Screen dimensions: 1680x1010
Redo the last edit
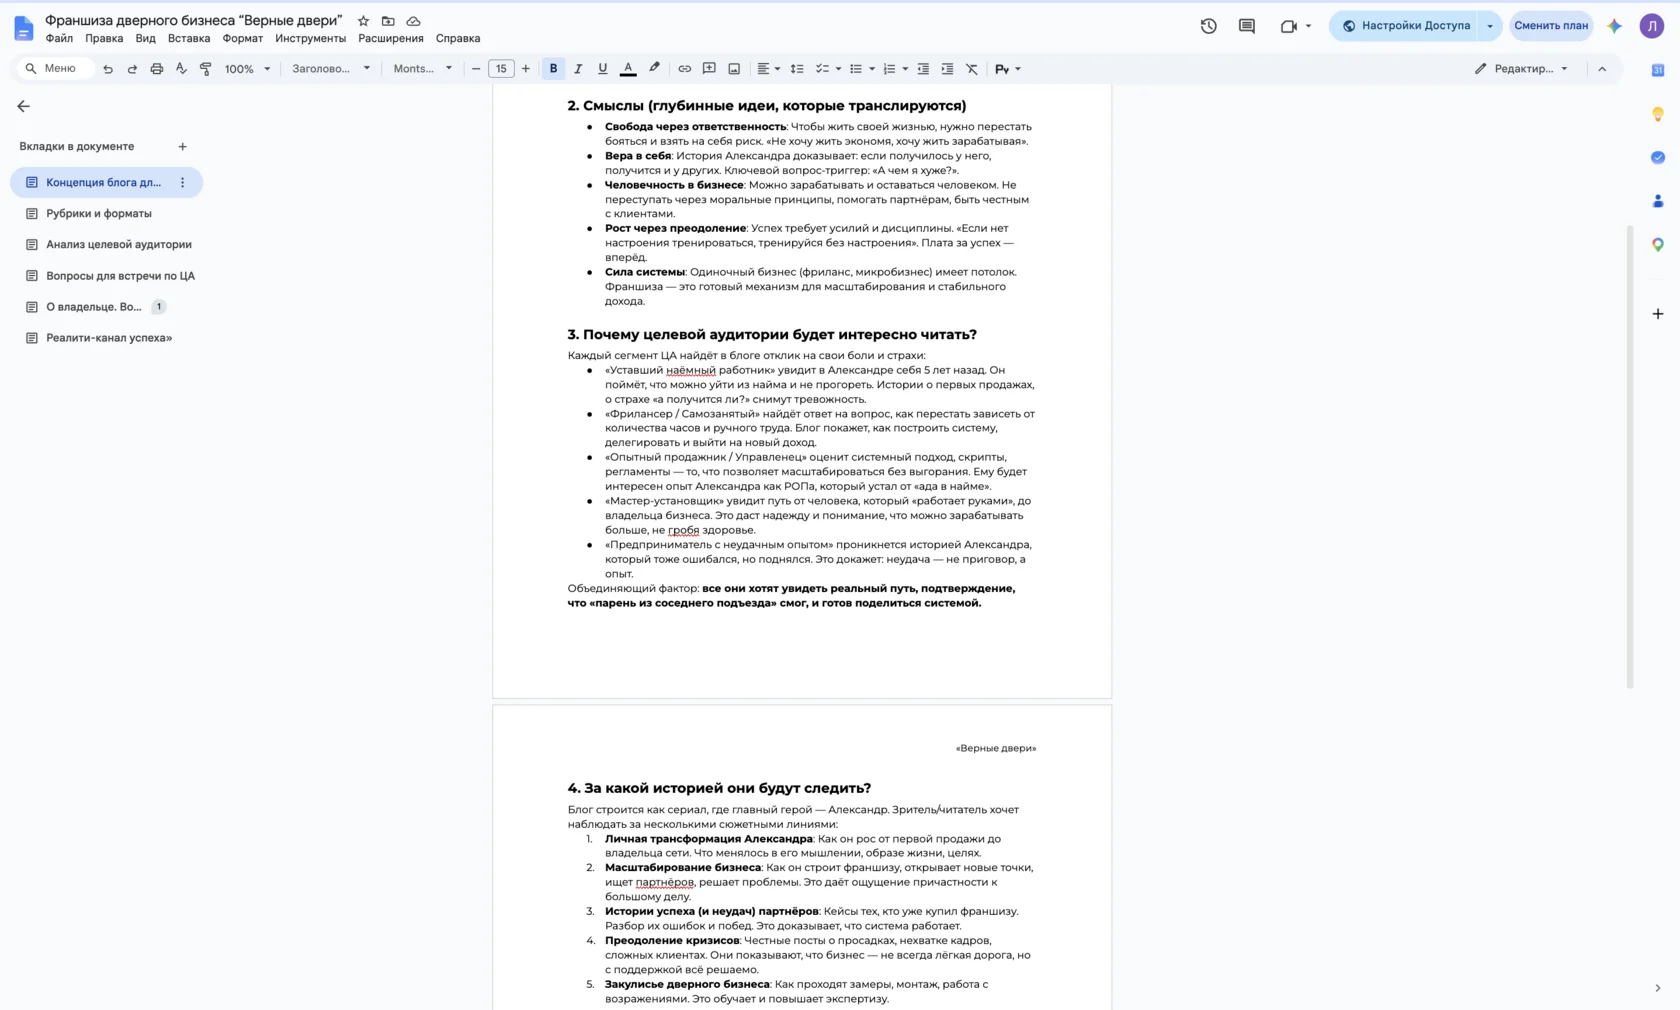click(132, 69)
